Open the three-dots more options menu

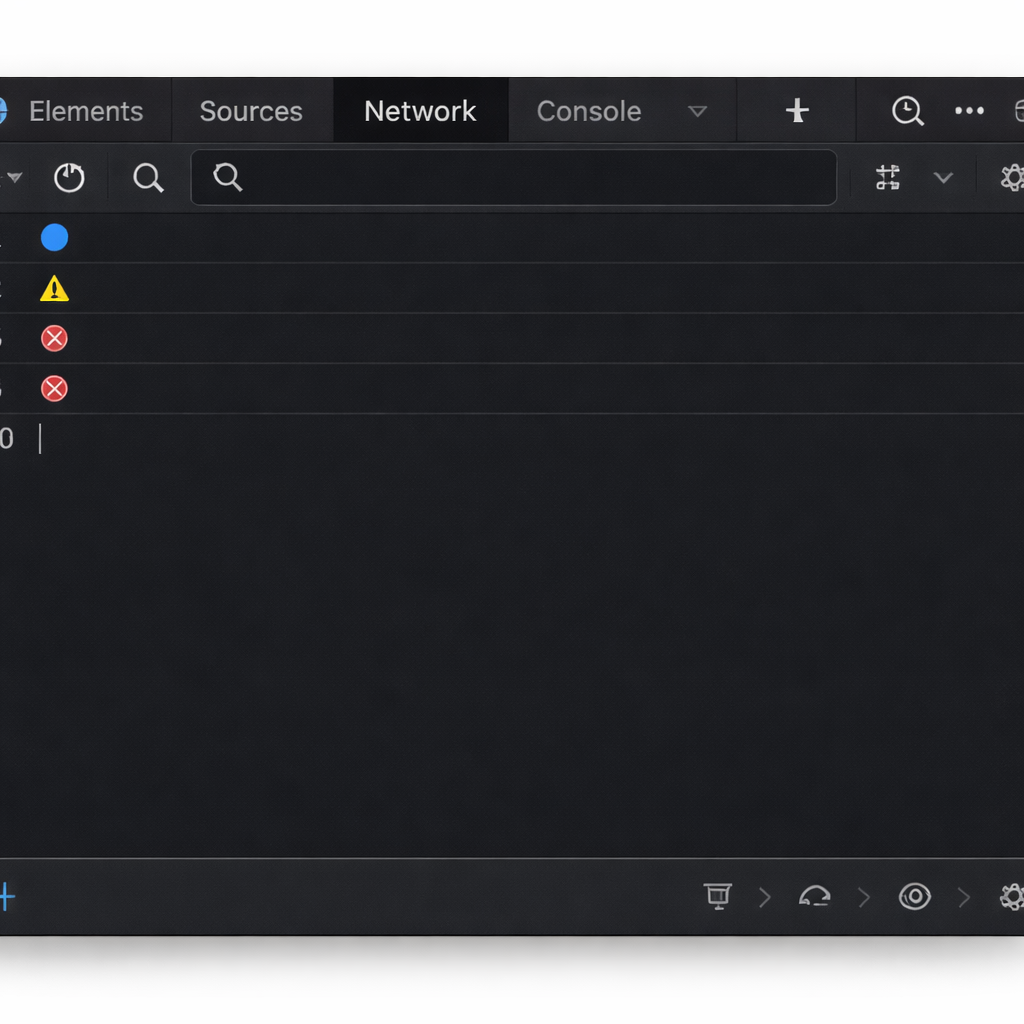[x=969, y=111]
